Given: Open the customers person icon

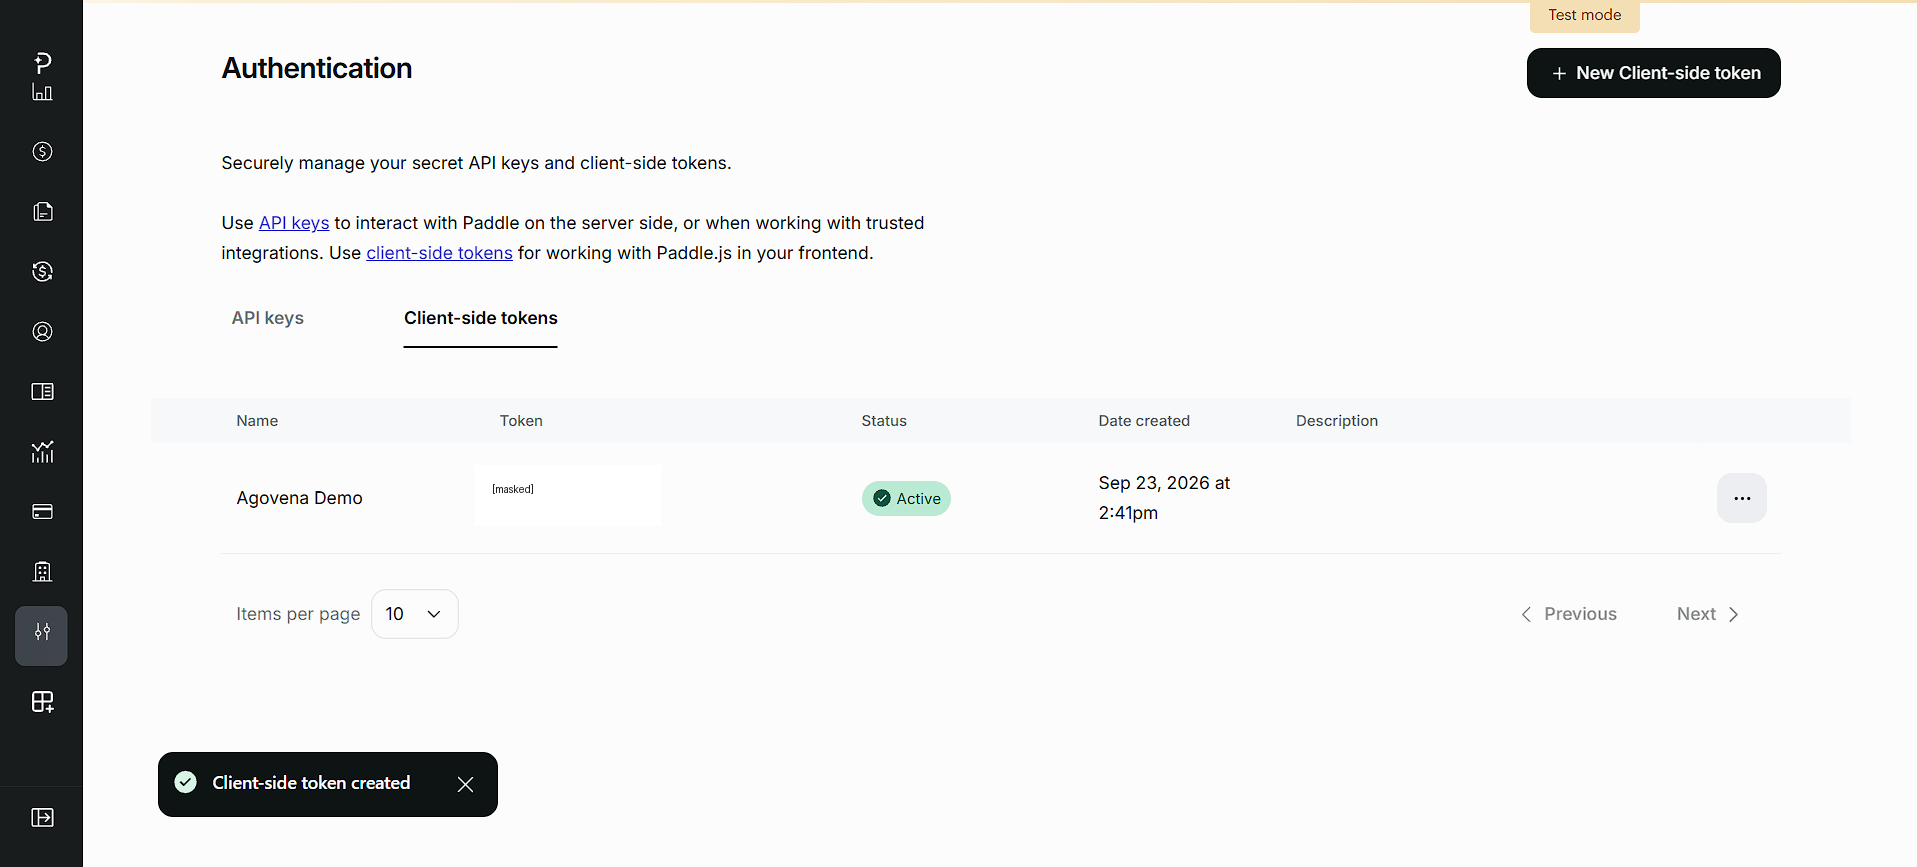Looking at the screenshot, I should pos(42,332).
